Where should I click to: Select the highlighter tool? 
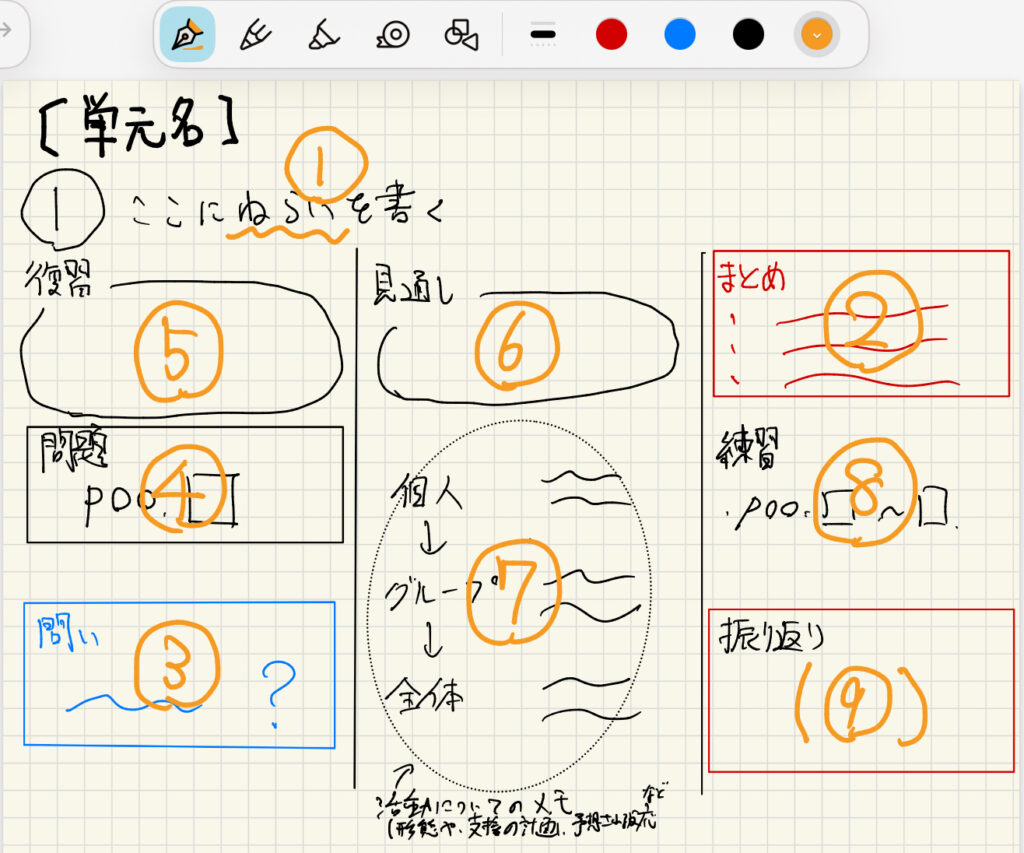(323, 35)
